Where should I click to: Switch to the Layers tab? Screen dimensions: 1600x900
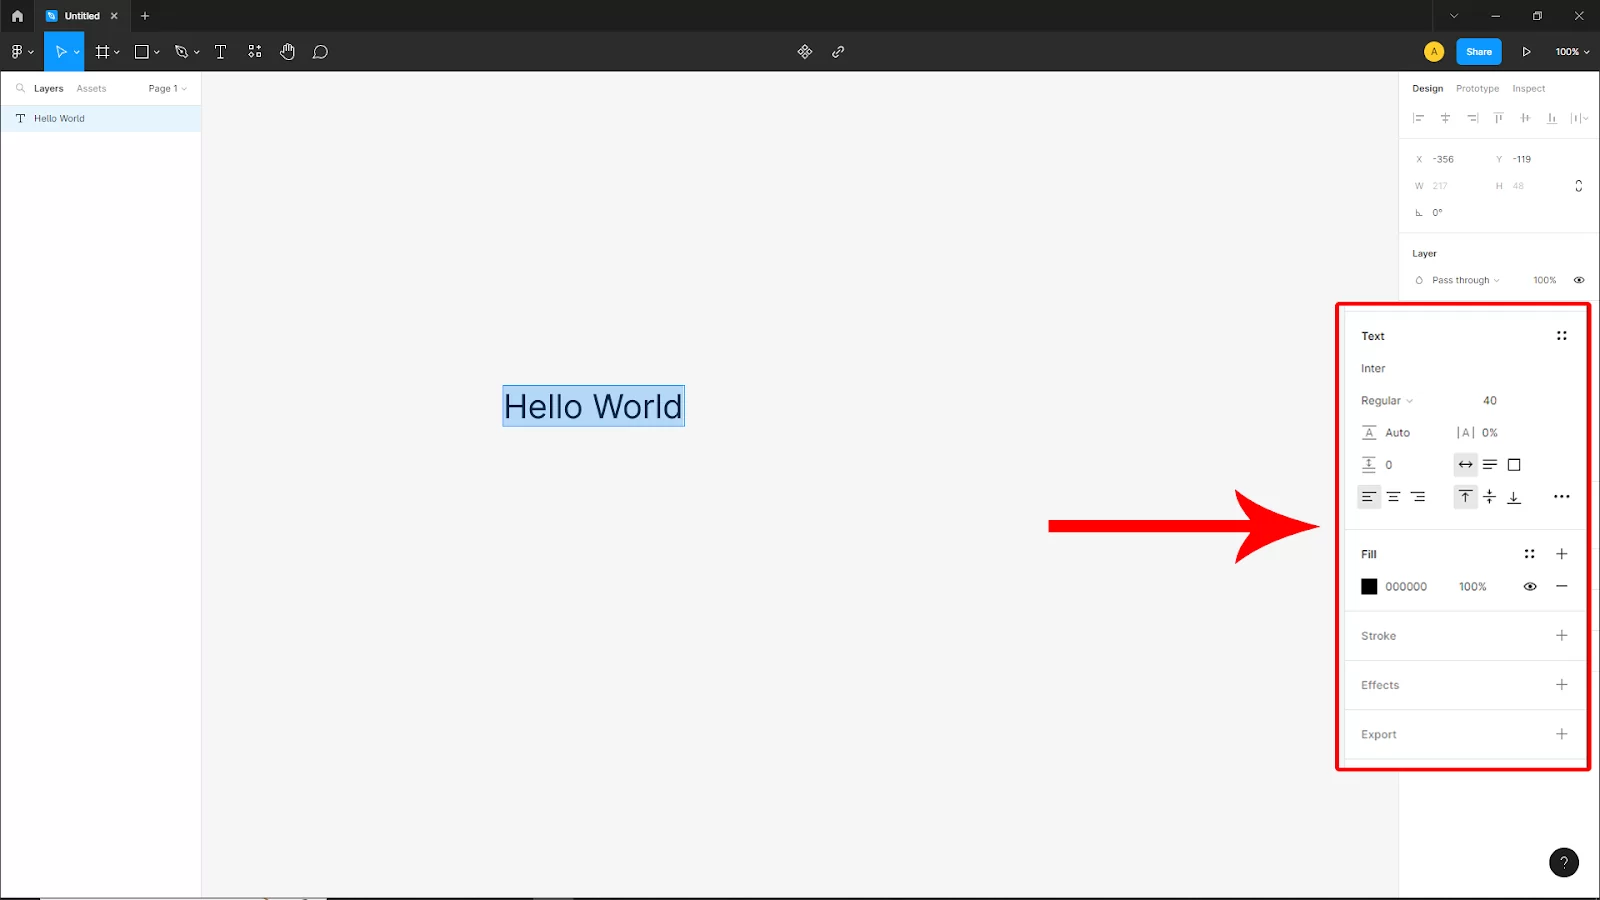tap(48, 88)
